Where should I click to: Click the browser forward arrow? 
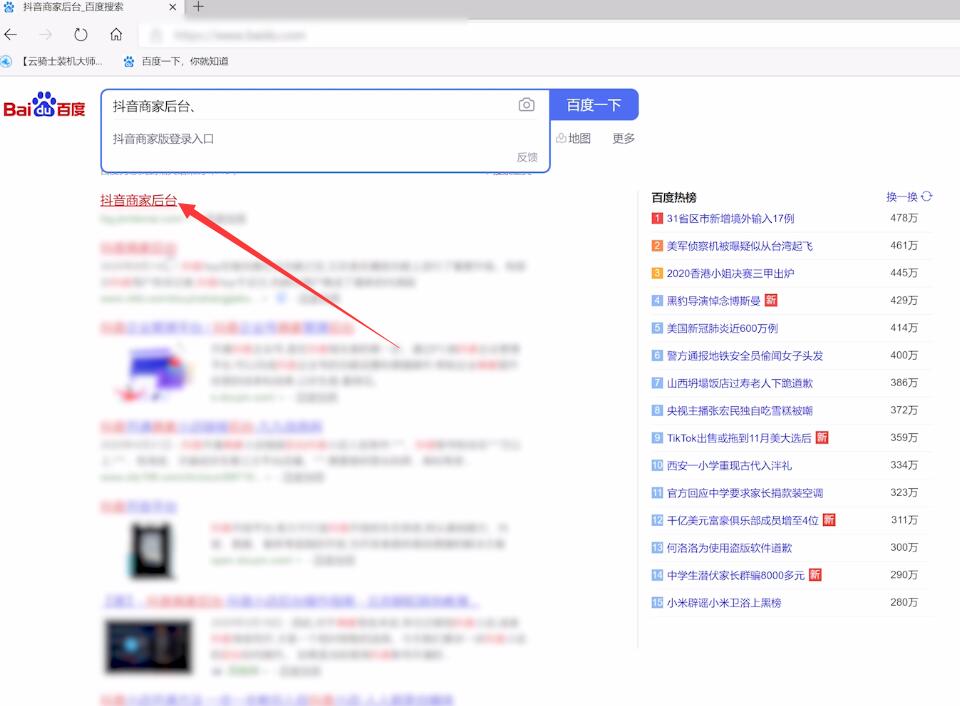click(46, 34)
